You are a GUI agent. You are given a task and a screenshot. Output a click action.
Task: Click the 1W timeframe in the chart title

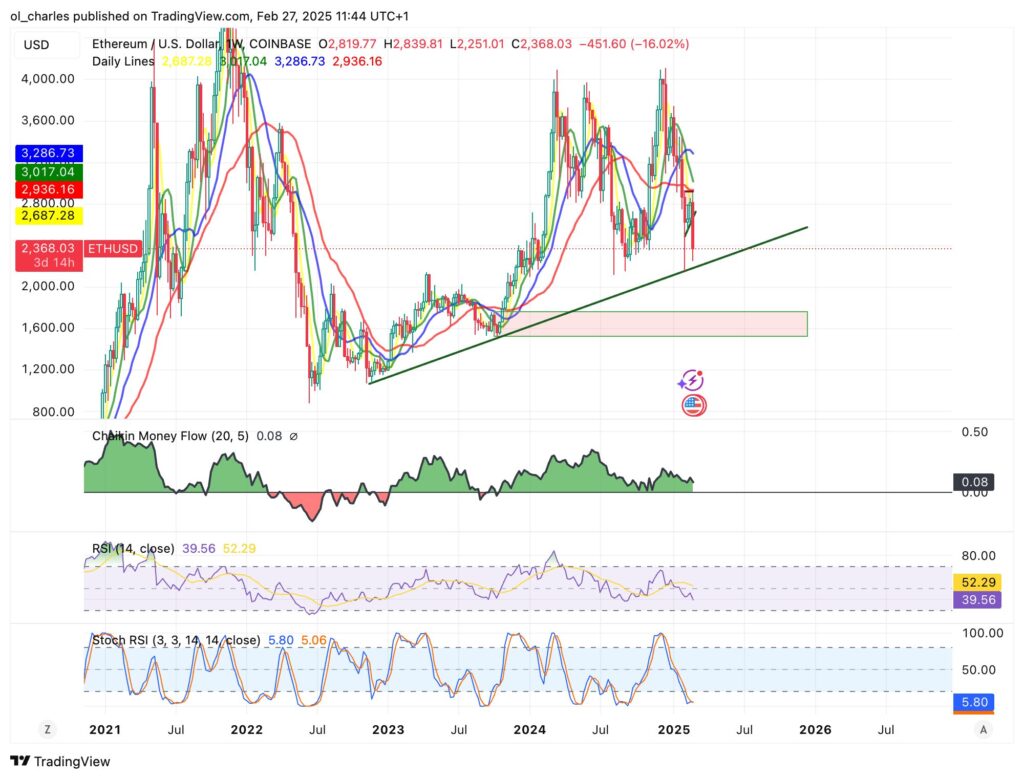(x=232, y=43)
